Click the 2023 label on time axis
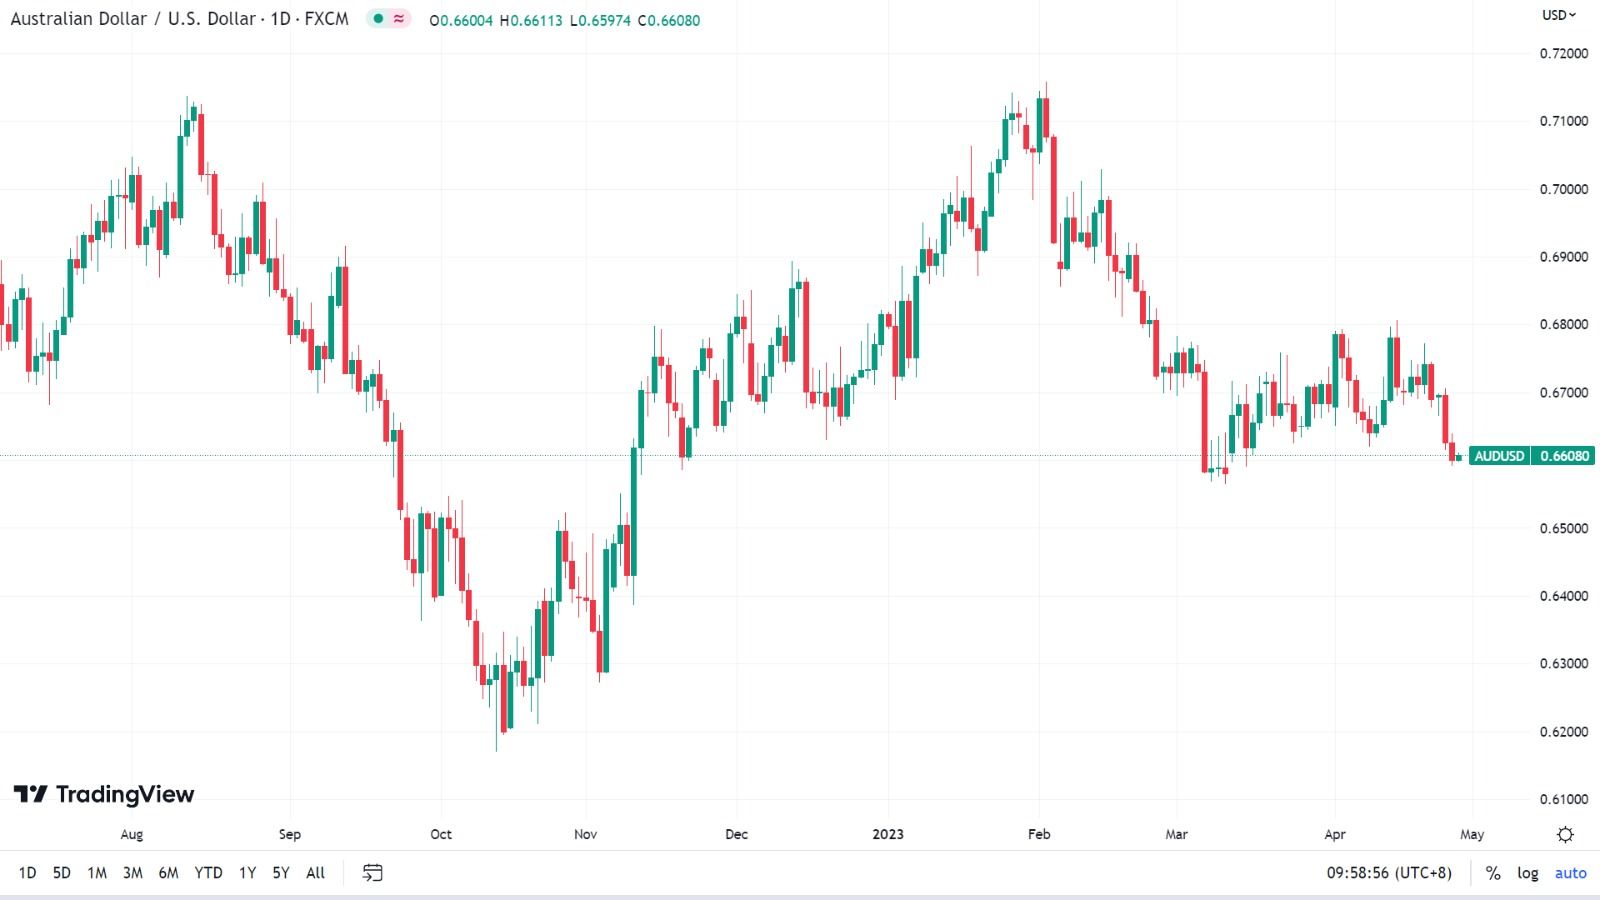Image resolution: width=1600 pixels, height=900 pixels. 888,834
